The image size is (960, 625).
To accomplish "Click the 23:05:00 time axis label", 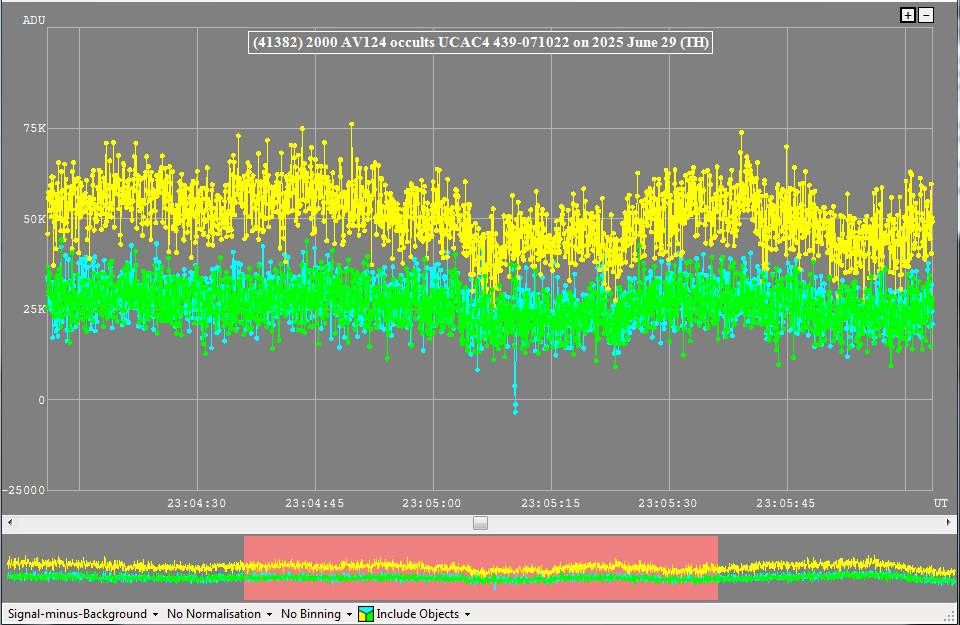I will click(433, 503).
